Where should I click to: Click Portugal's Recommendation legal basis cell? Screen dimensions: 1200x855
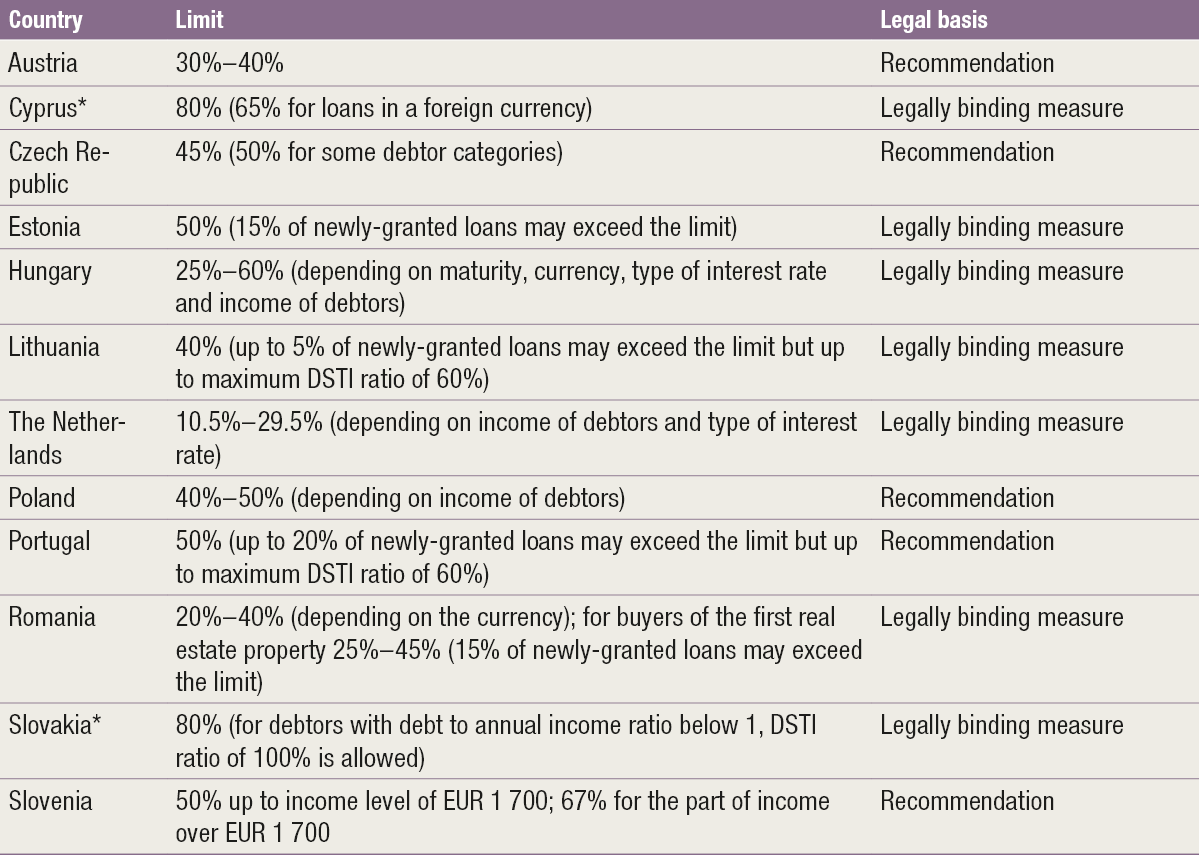967,541
